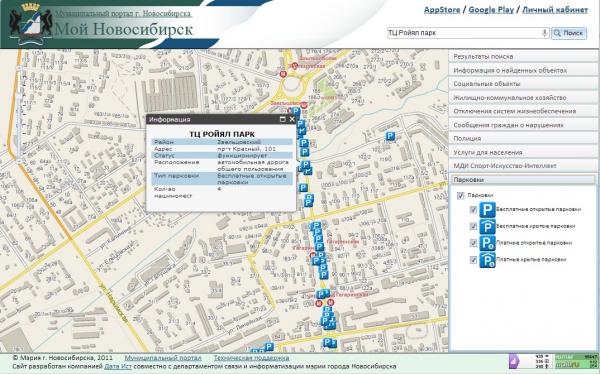The height and width of the screenshot is (374, 600).
Task: Click the Novosibirsk coat of arms logo
Action: click(31, 24)
